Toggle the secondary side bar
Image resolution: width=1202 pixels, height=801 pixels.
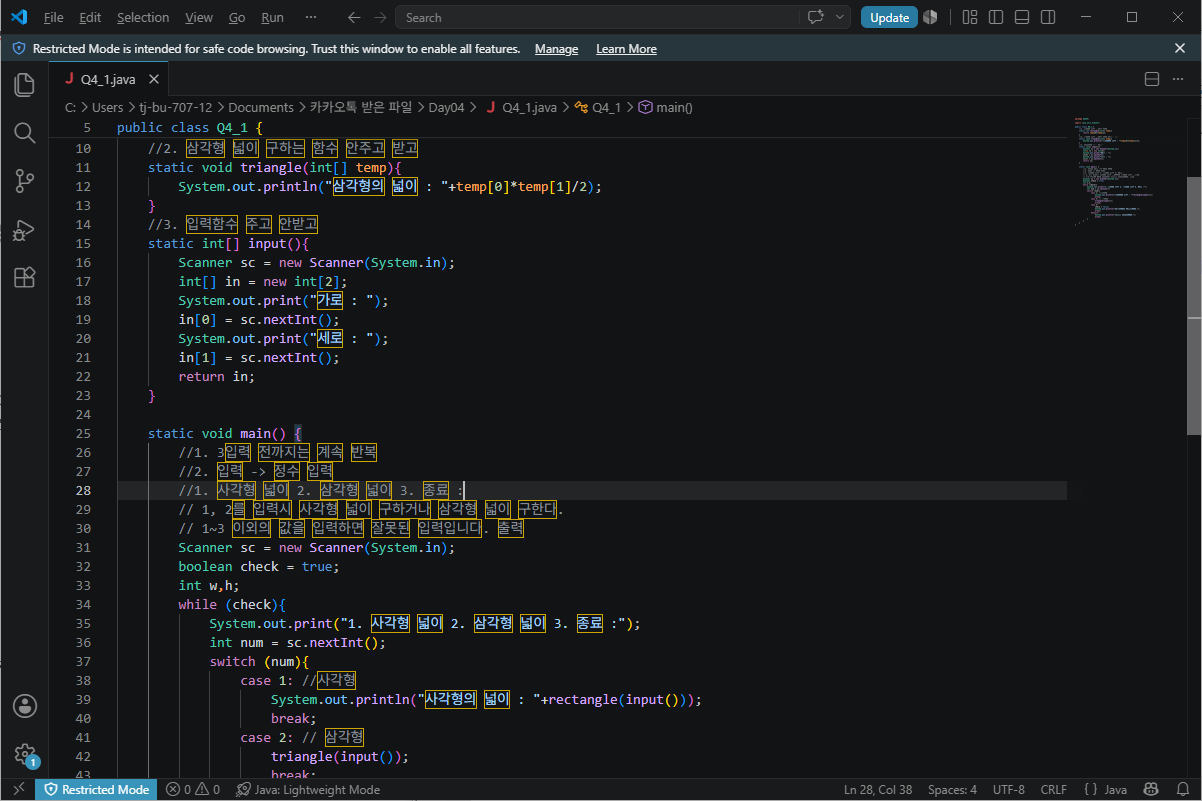(1048, 17)
